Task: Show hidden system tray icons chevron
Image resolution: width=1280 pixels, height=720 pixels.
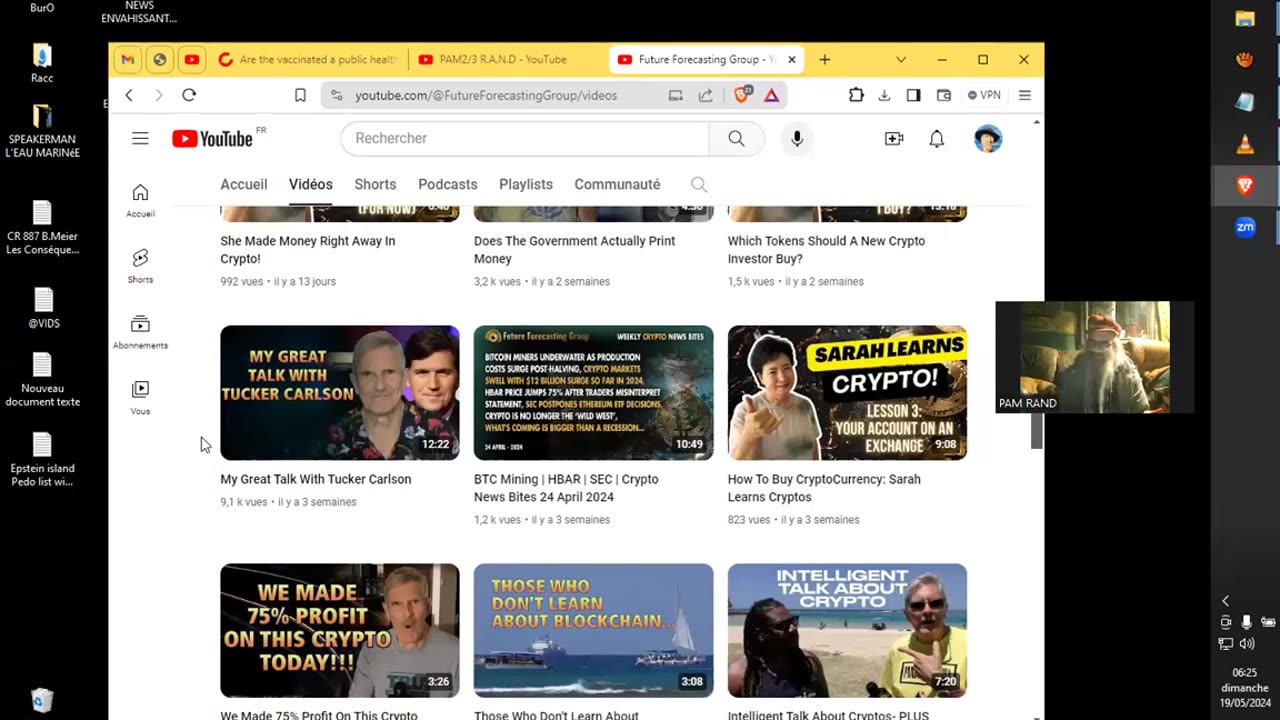Action: click(1226, 601)
